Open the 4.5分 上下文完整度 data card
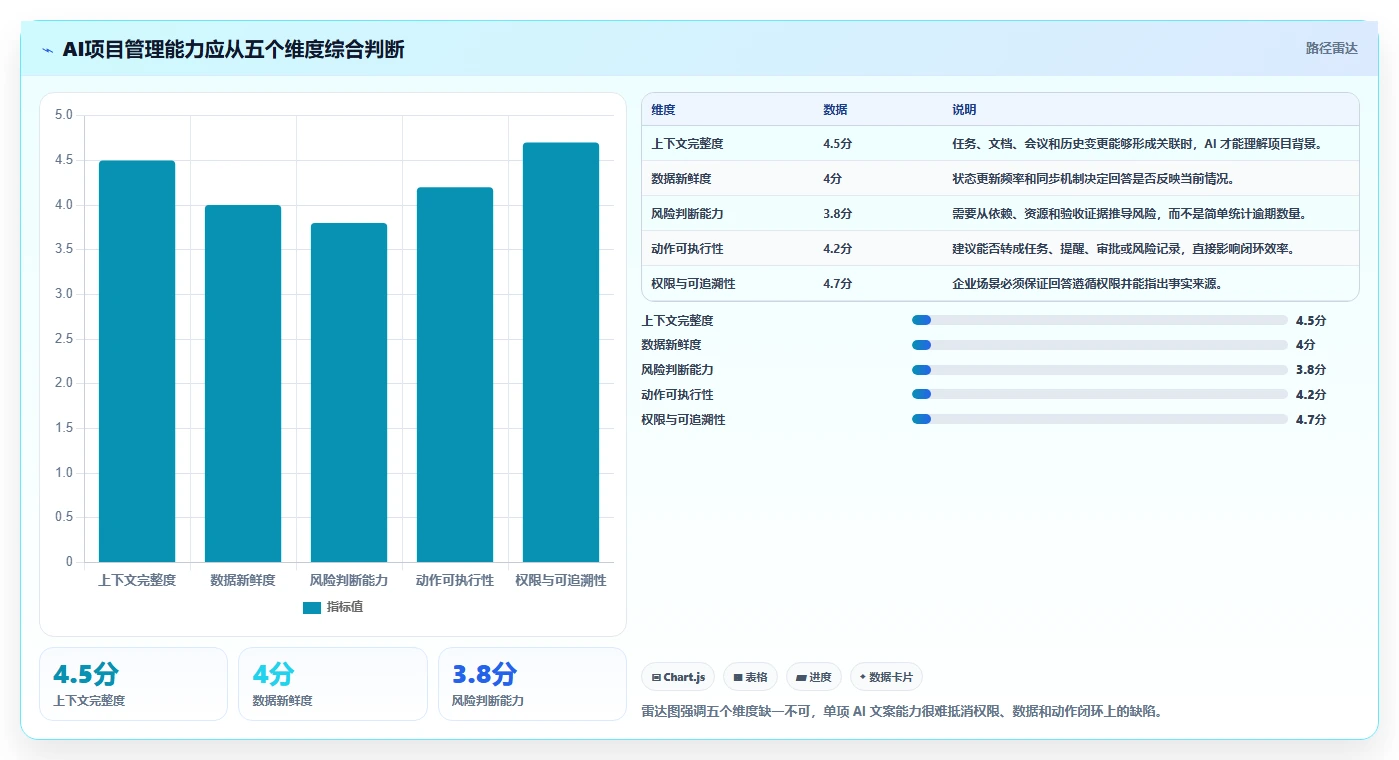The image size is (1399, 760). 133,684
